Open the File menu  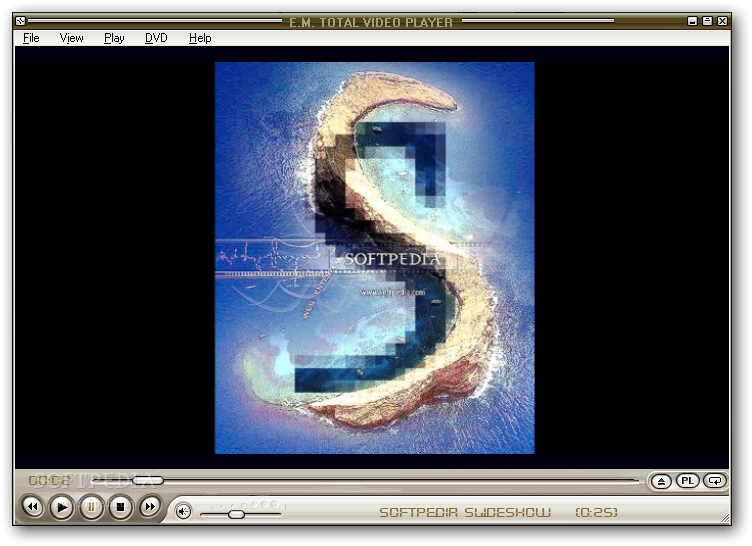tap(31, 38)
